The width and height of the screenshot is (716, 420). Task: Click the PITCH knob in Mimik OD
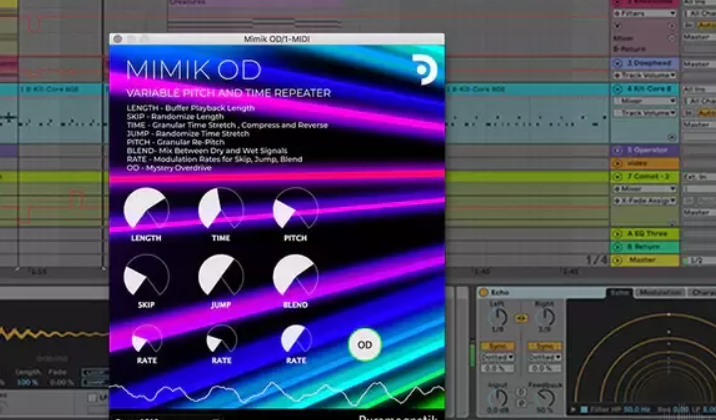(295, 208)
